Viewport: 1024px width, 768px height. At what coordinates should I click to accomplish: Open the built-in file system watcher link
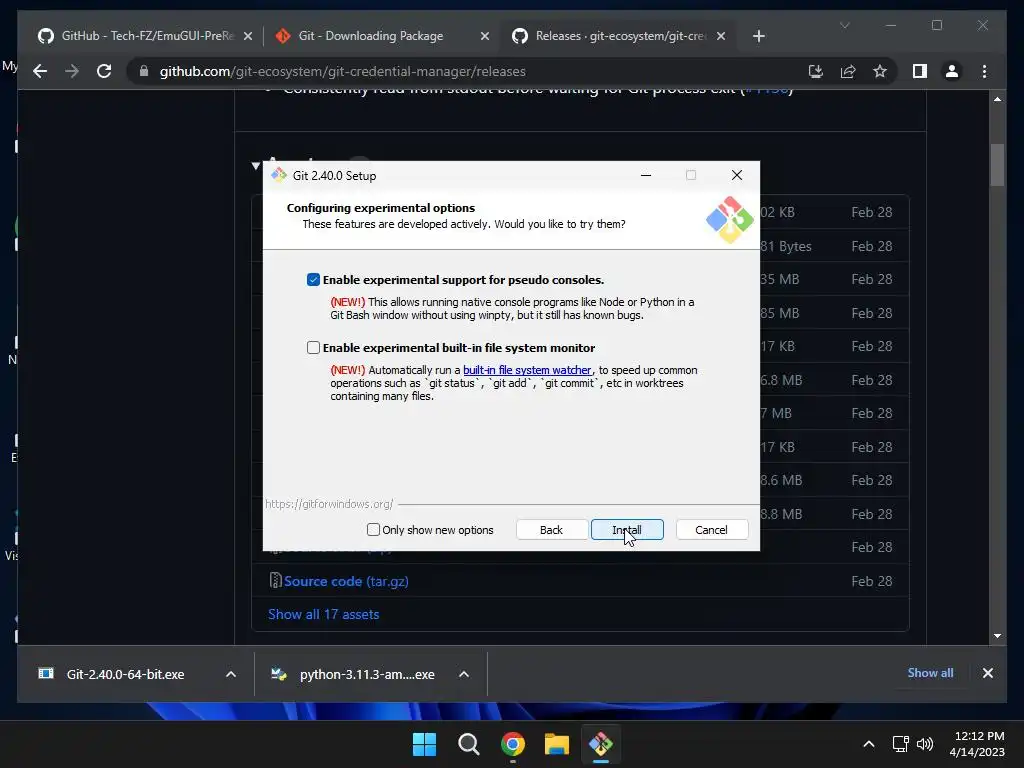526,370
